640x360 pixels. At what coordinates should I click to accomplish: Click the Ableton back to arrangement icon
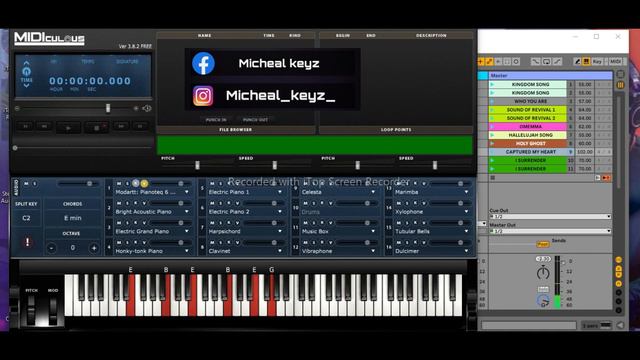607,178
